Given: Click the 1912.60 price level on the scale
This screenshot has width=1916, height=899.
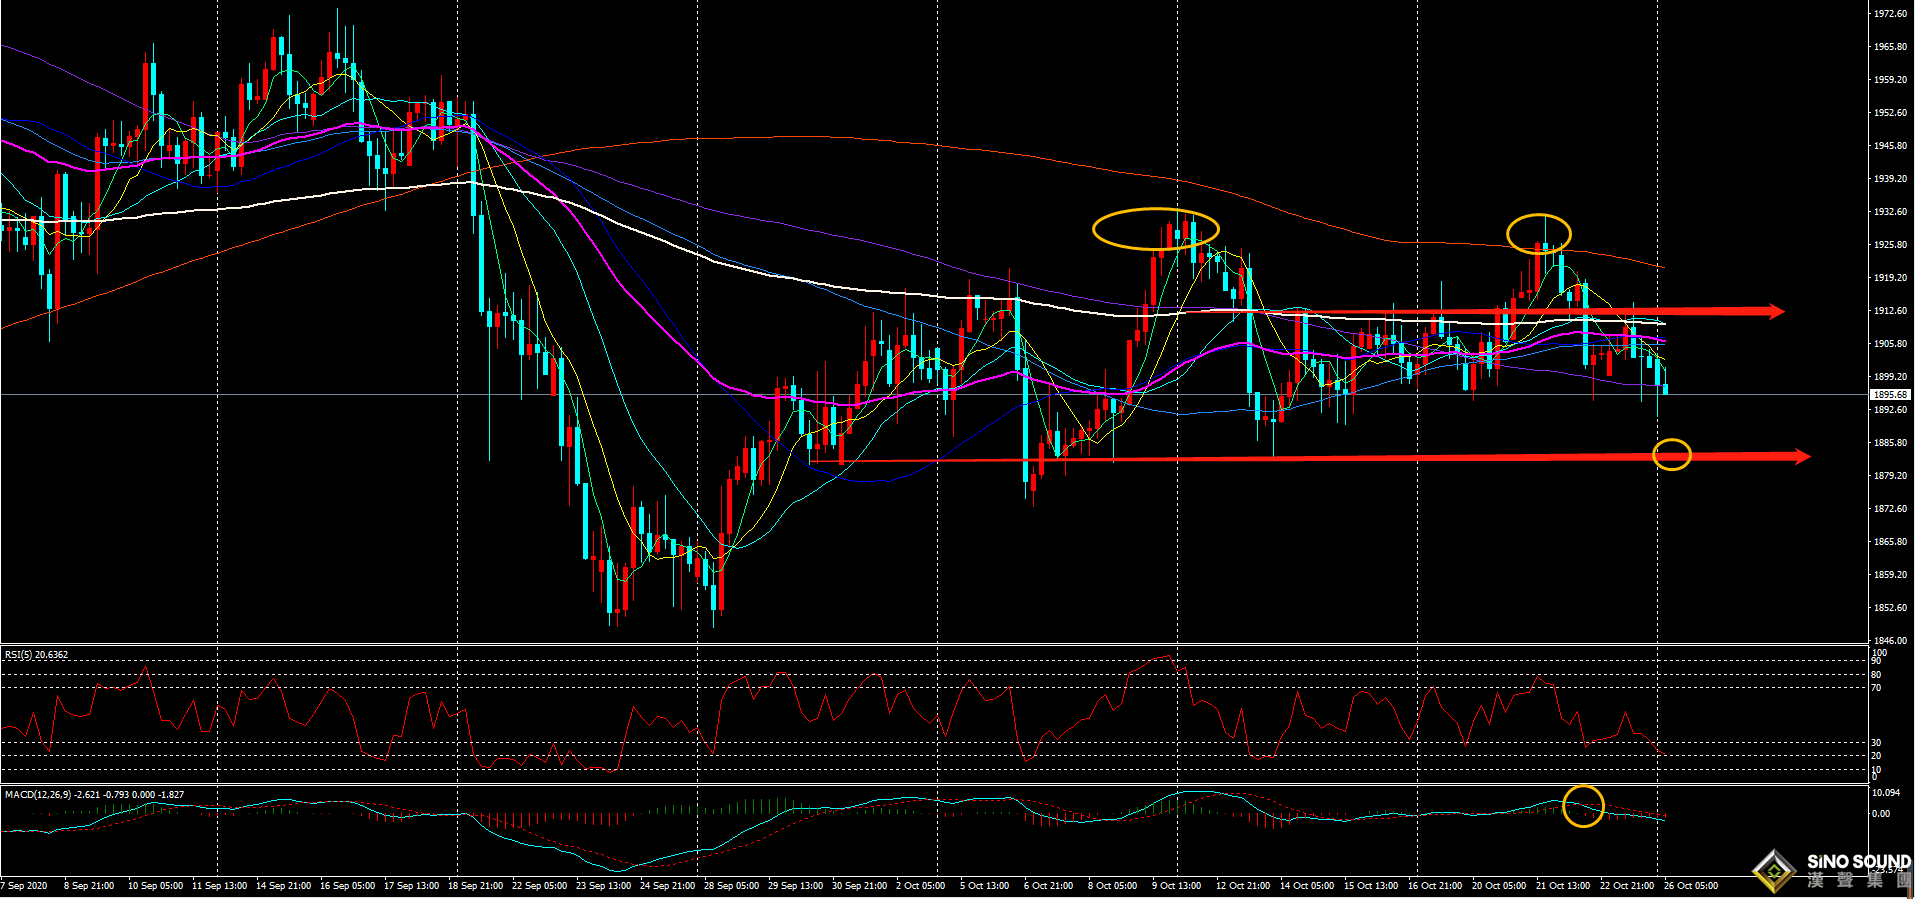Looking at the screenshot, I should [1889, 311].
